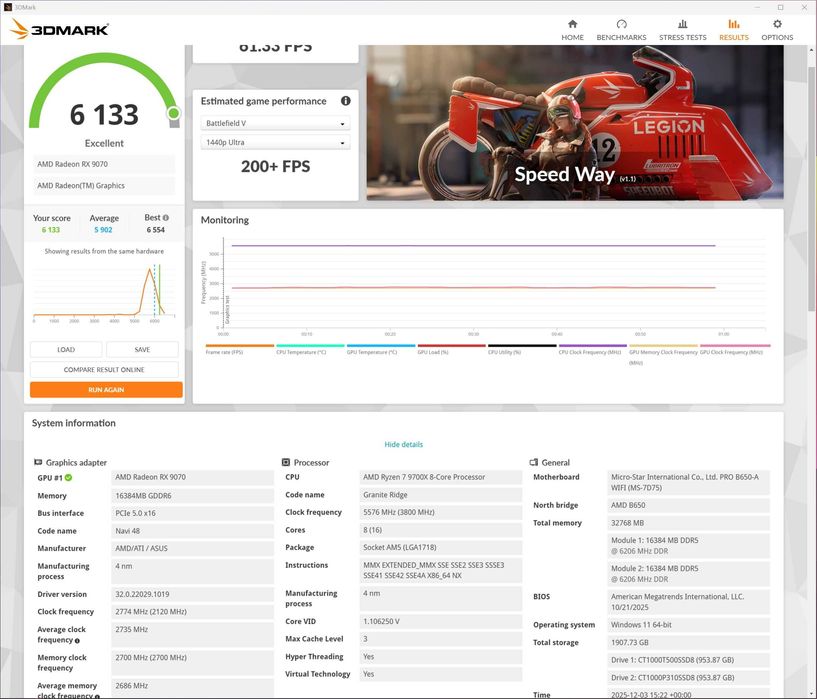Toggle the CPU Utility (%) legend
The width and height of the screenshot is (817, 699).
click(x=522, y=349)
